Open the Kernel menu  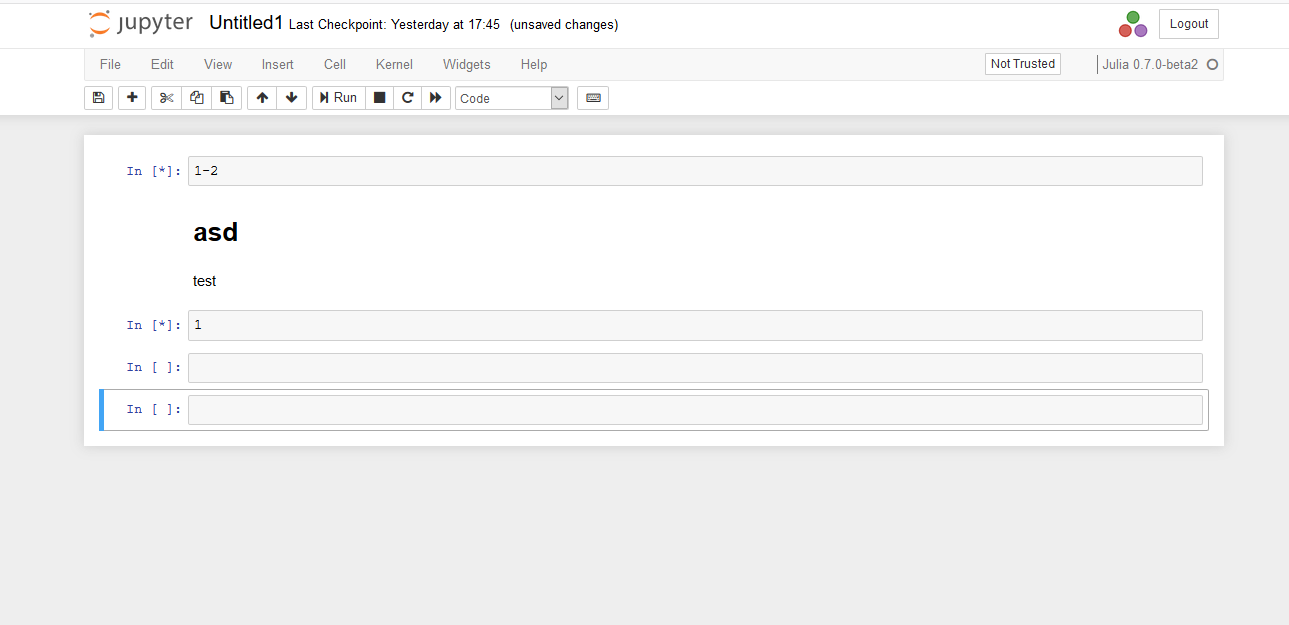pos(394,64)
